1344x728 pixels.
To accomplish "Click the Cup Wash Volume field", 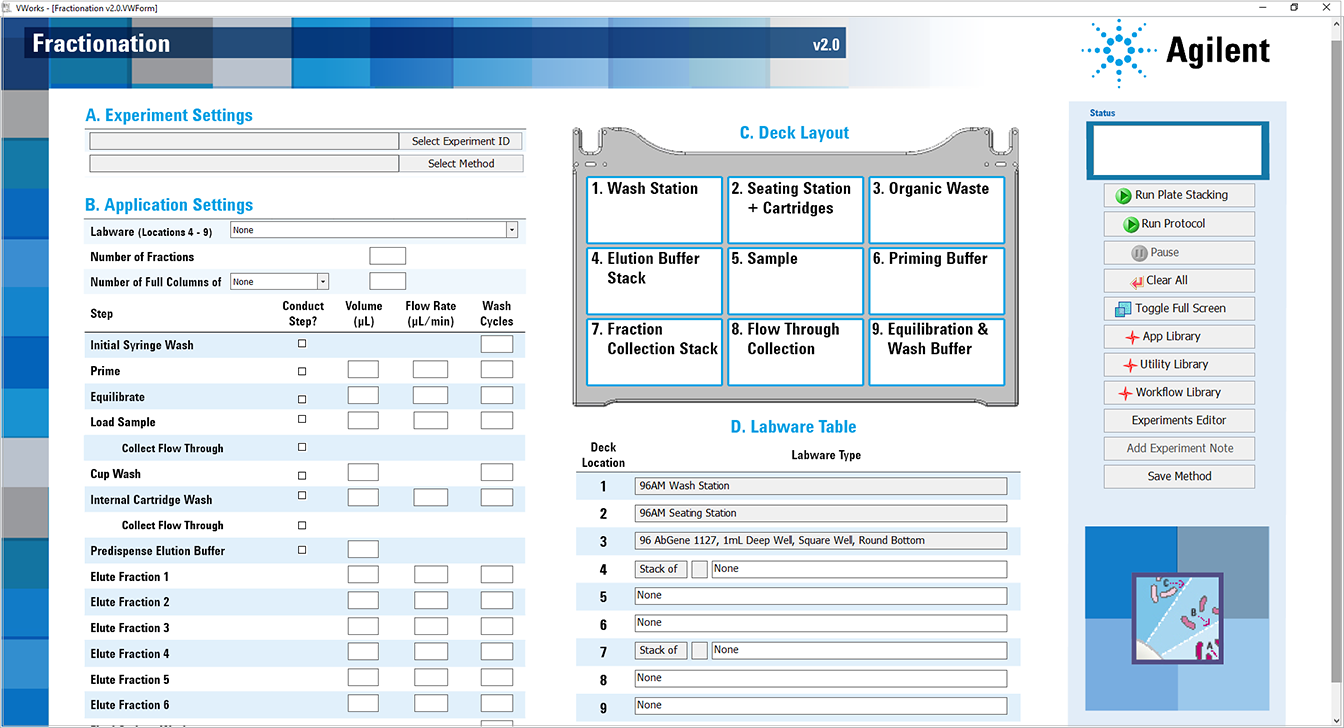I will tap(363, 472).
